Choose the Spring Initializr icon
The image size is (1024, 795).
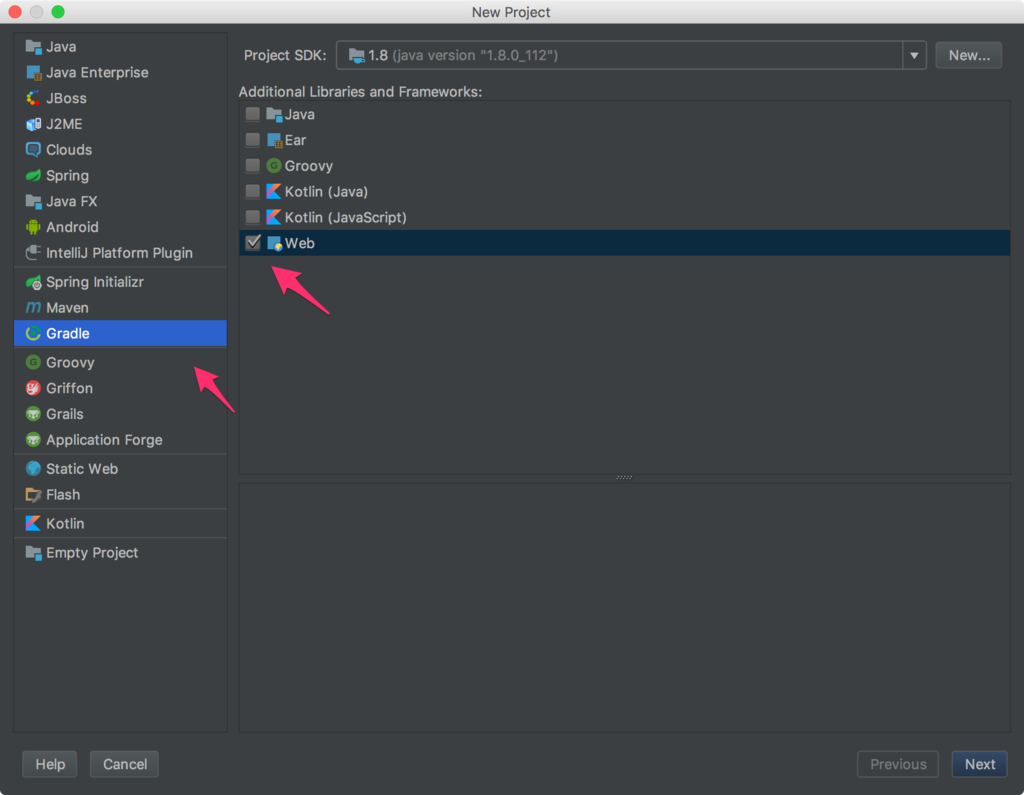click(x=33, y=282)
